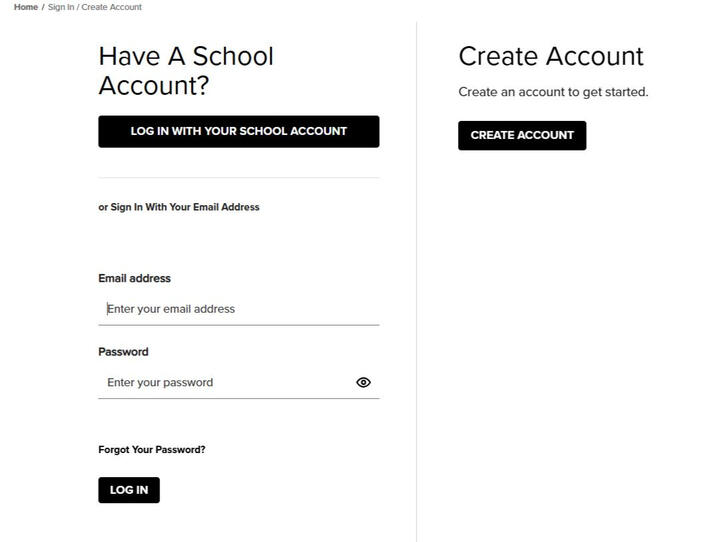Log in with your school account
The width and height of the screenshot is (719, 542).
(x=238, y=132)
